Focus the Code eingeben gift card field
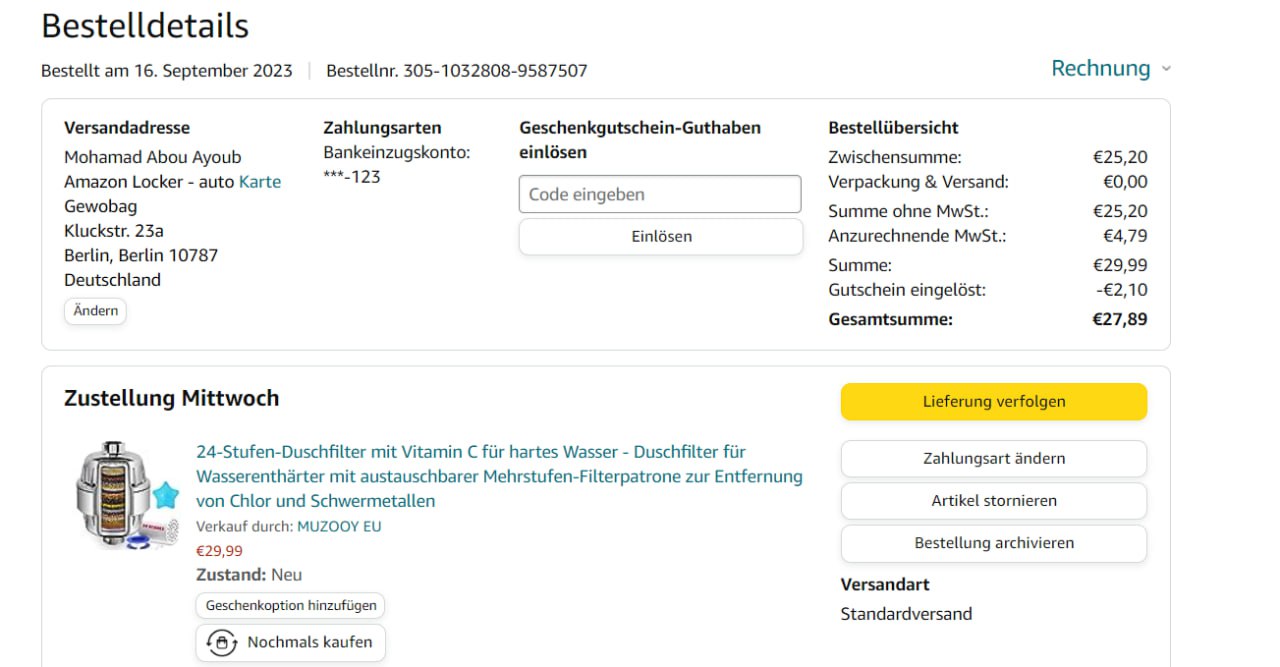The height and width of the screenshot is (667, 1280). (660, 194)
